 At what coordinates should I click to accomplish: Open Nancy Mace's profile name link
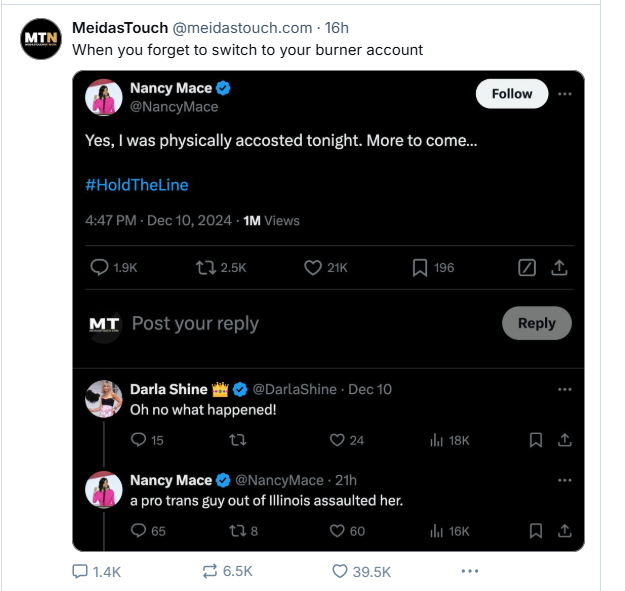coord(171,88)
